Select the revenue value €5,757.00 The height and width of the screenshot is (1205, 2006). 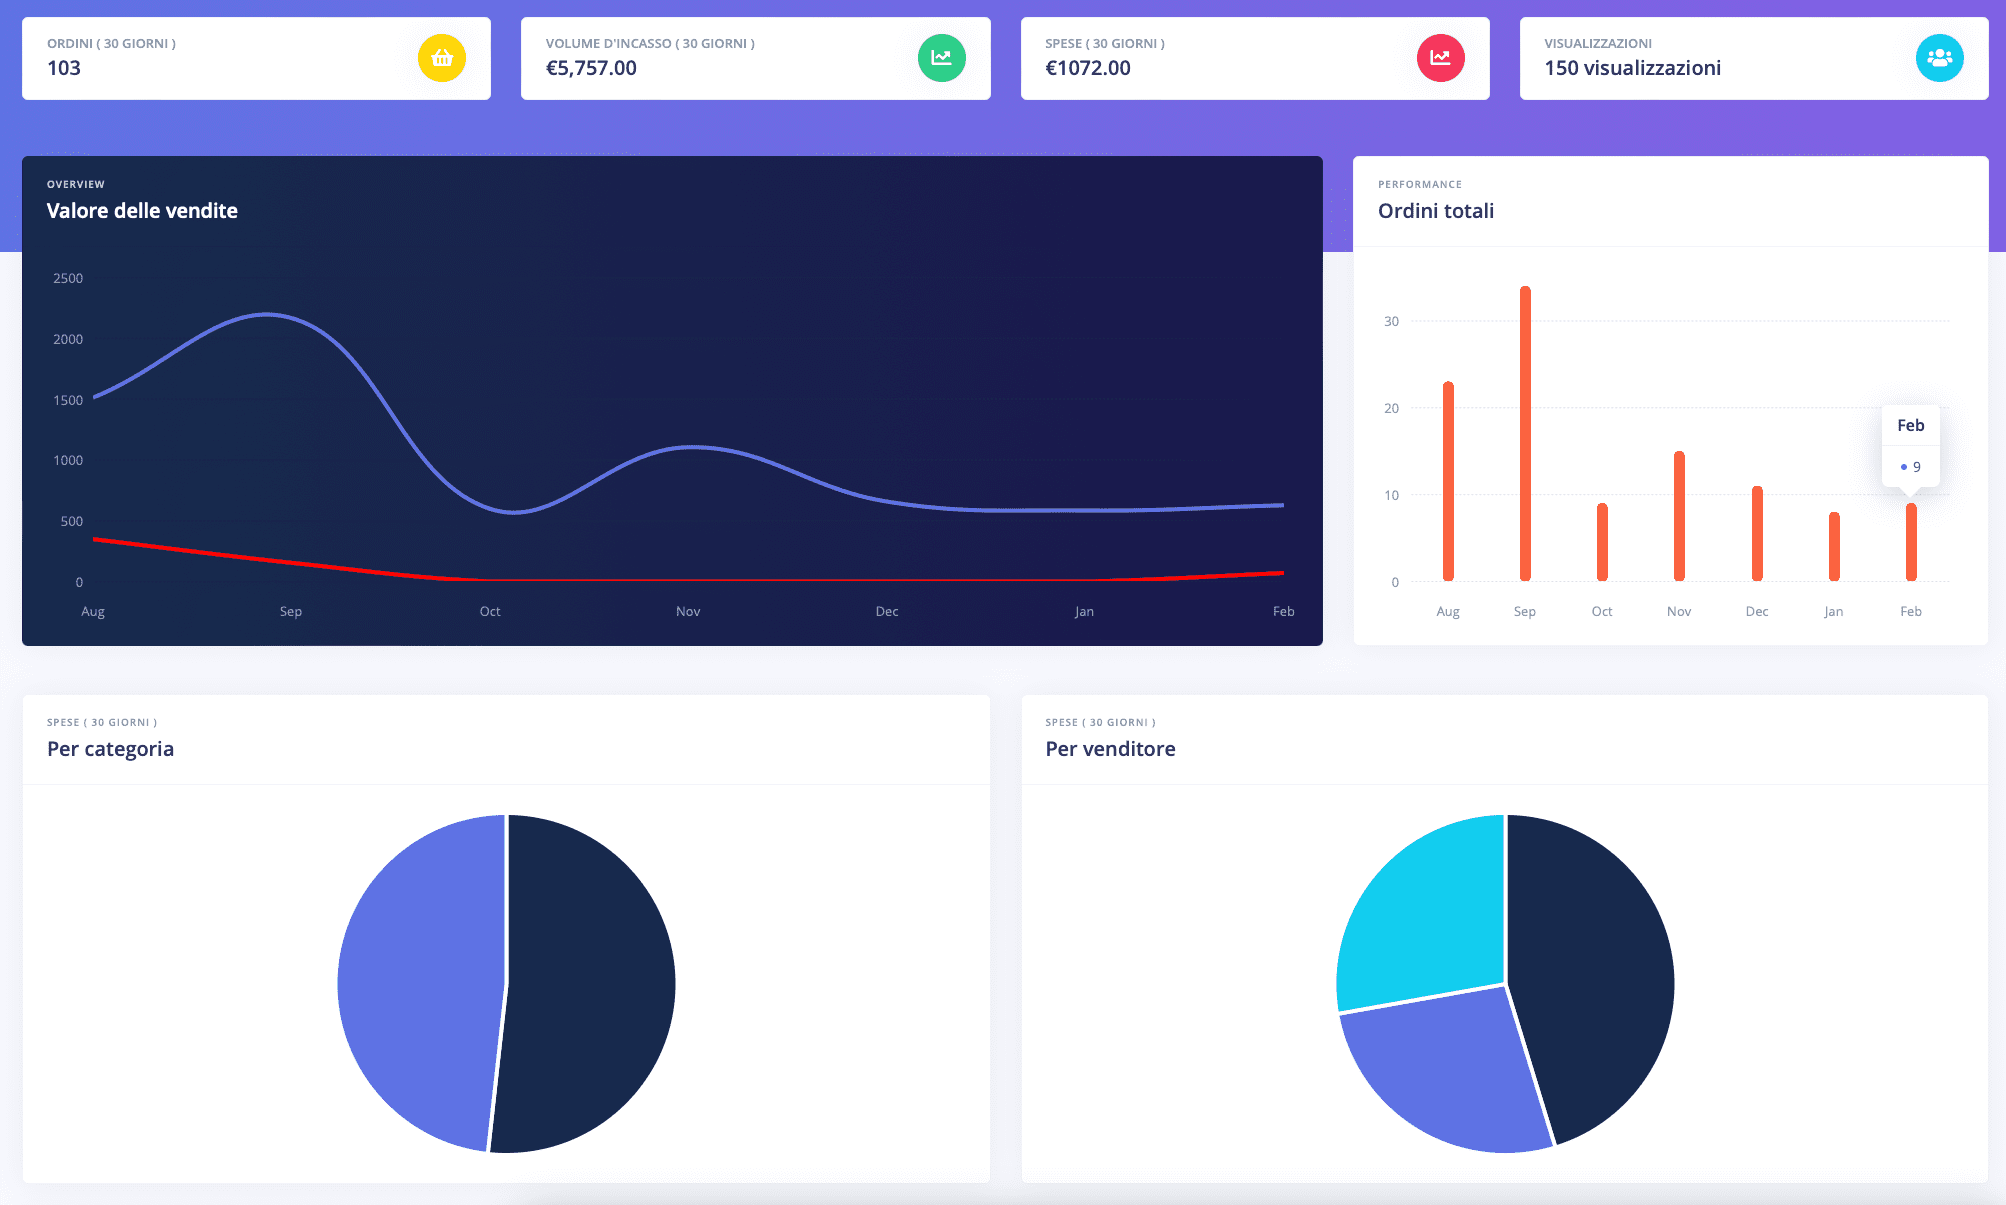[591, 68]
